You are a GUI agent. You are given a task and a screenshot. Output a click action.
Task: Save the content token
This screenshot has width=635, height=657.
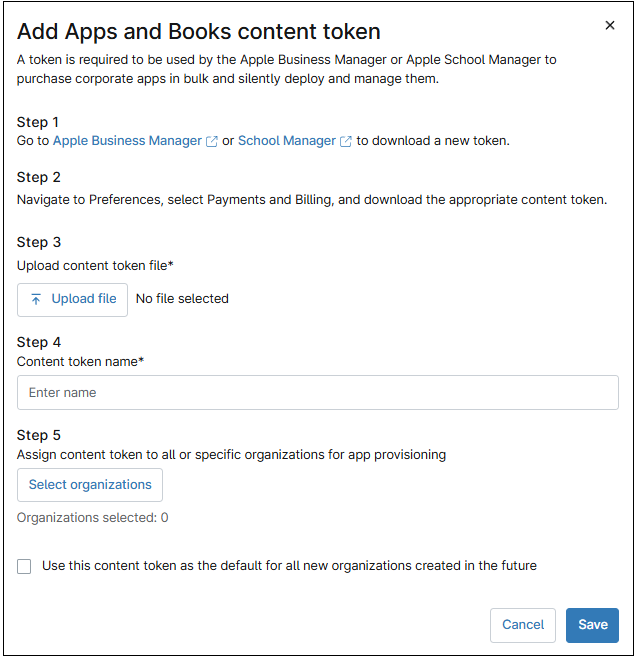(592, 625)
